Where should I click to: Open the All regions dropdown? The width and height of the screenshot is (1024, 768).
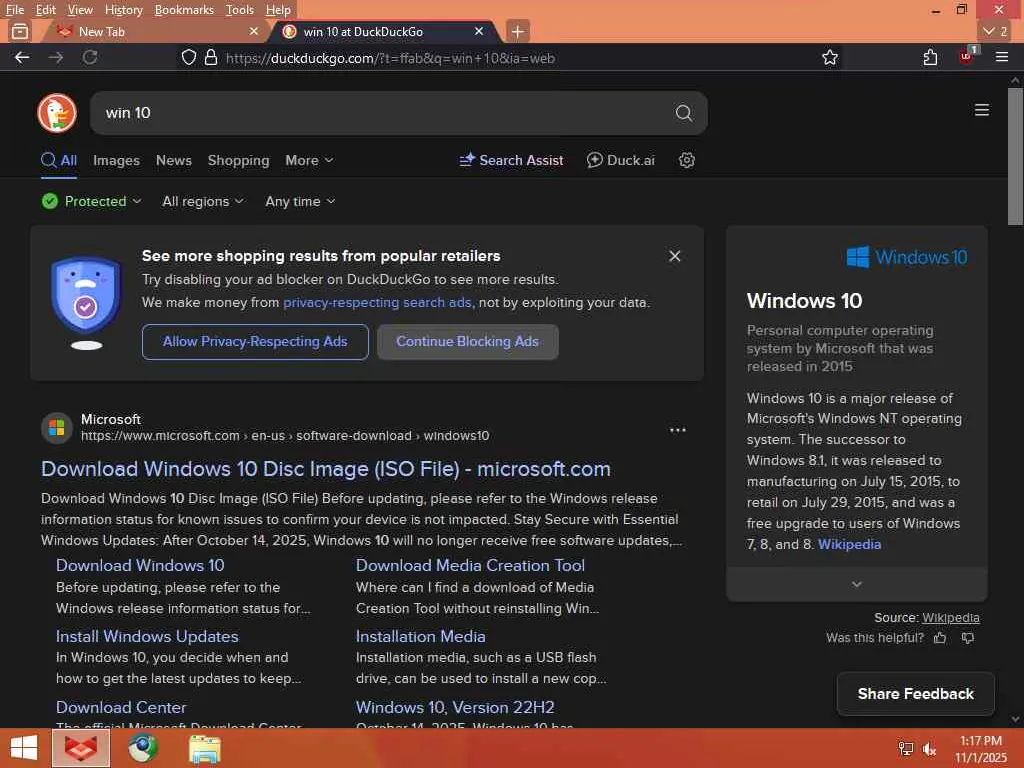[202, 201]
